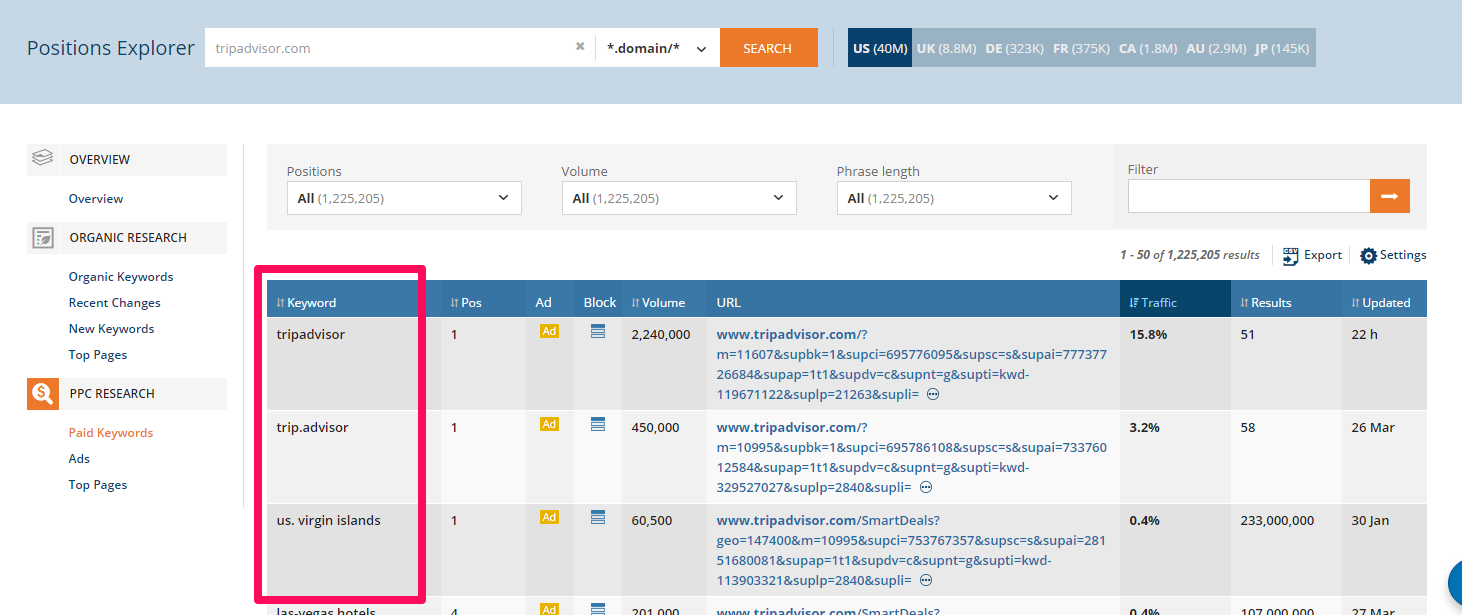Click the "us. virgin islands" keyword cell
The height and width of the screenshot is (615, 1462).
pos(329,520)
